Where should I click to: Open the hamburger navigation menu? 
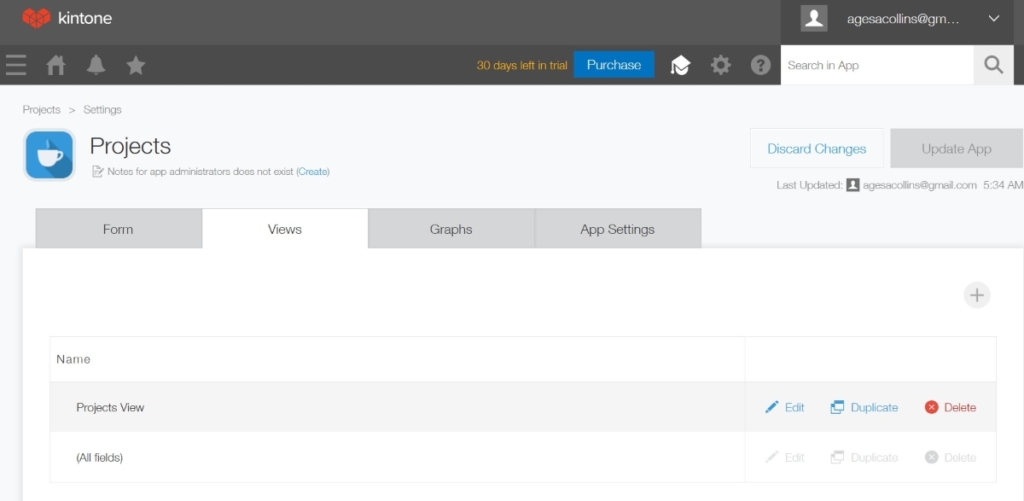pos(16,65)
